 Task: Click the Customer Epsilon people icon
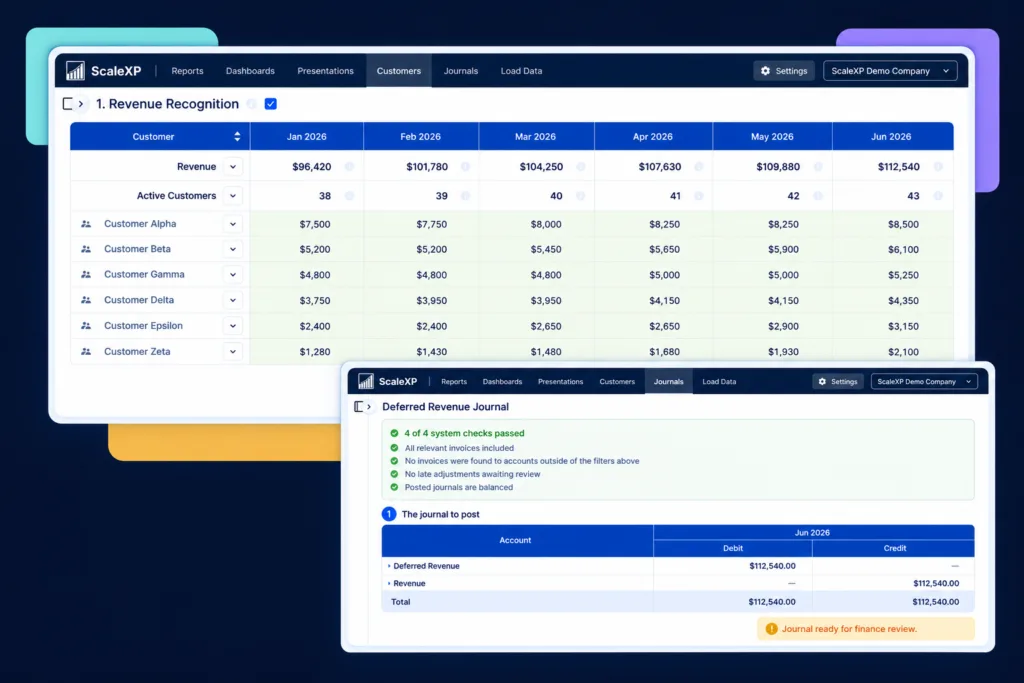click(x=86, y=326)
